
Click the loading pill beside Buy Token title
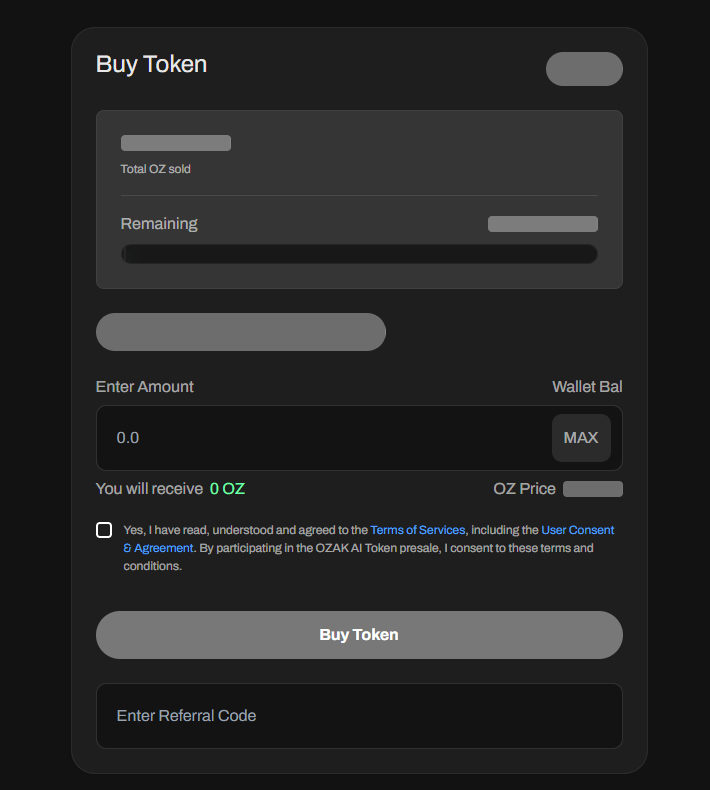[584, 69]
